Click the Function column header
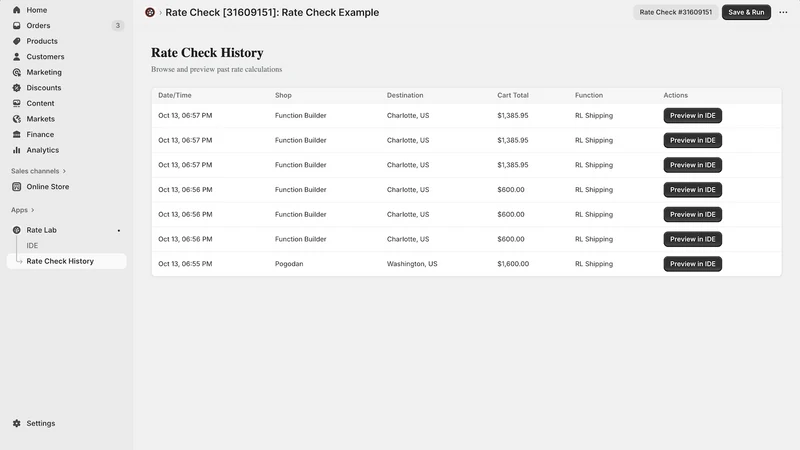Viewport: 800px width, 450px height. pyautogui.click(x=589, y=95)
